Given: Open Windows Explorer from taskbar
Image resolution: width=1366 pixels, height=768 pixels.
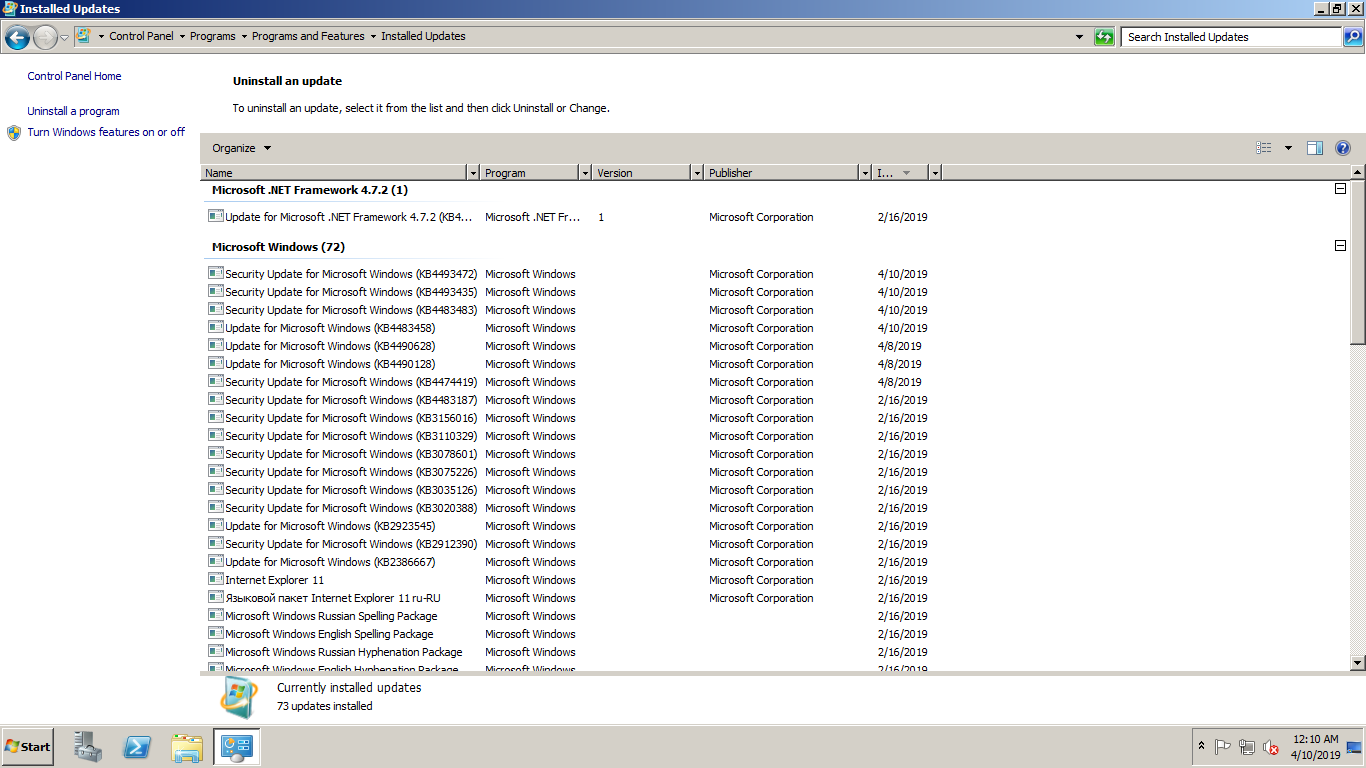Looking at the screenshot, I should pyautogui.click(x=187, y=746).
